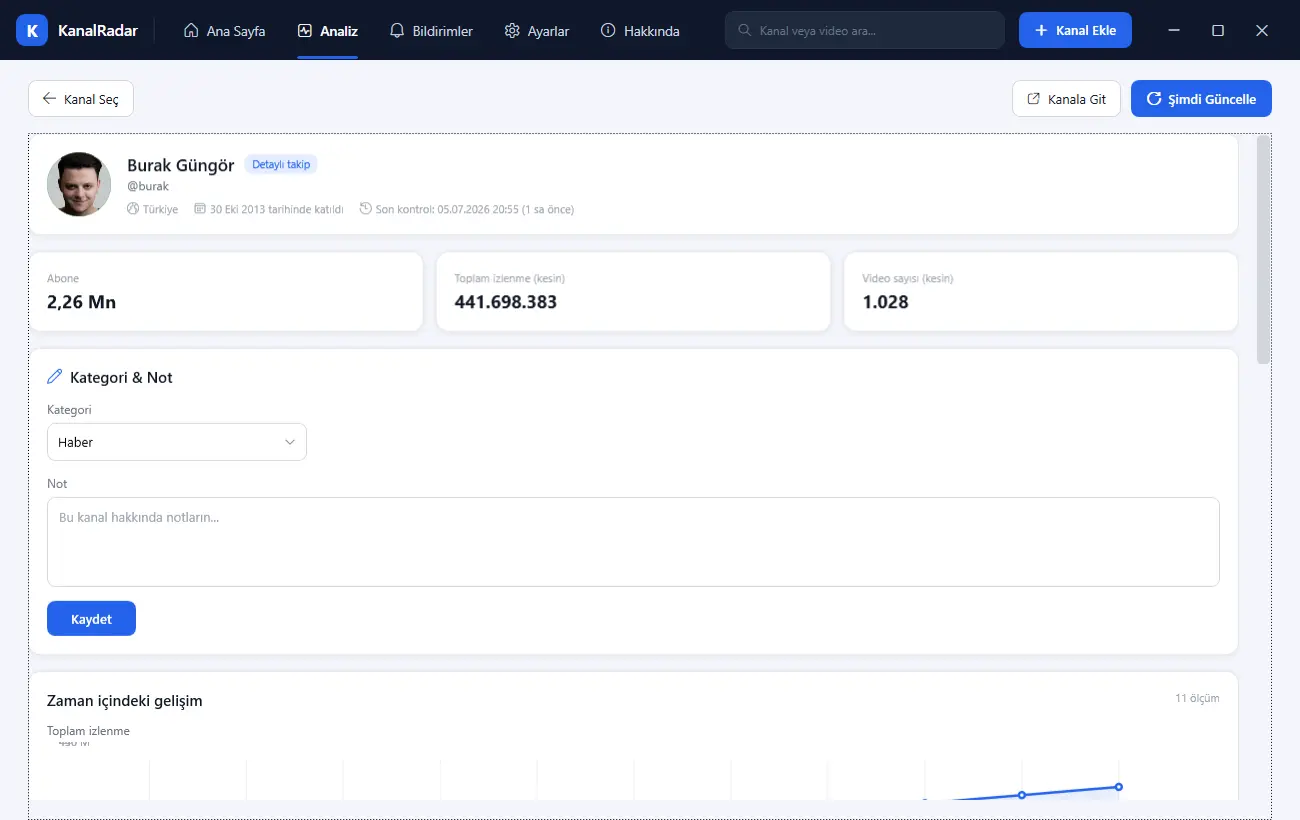Click Burak Güngör's profile avatar
This screenshot has height=820, width=1300.
click(79, 184)
